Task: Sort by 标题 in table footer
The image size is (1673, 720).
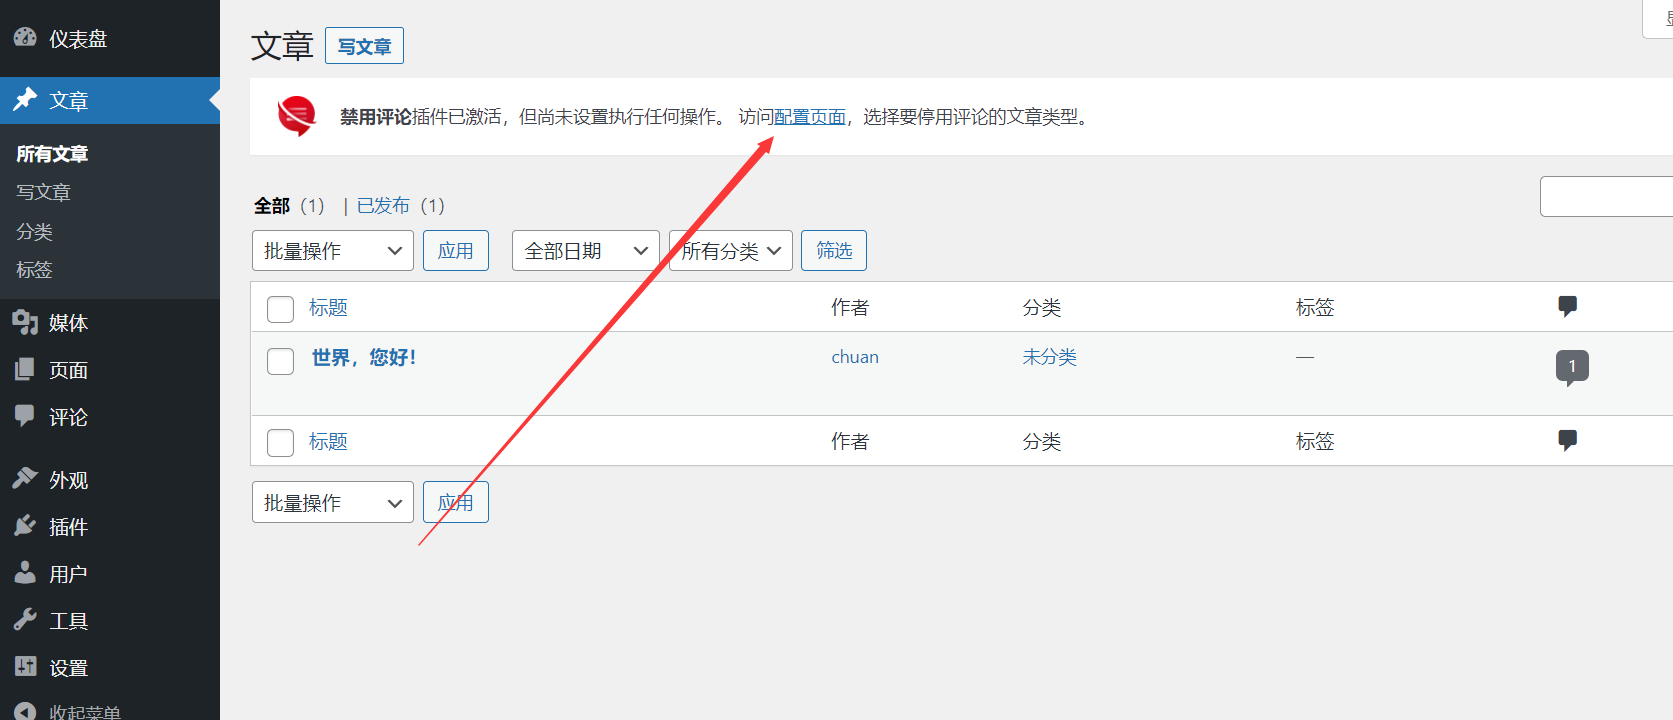Action: 328,442
